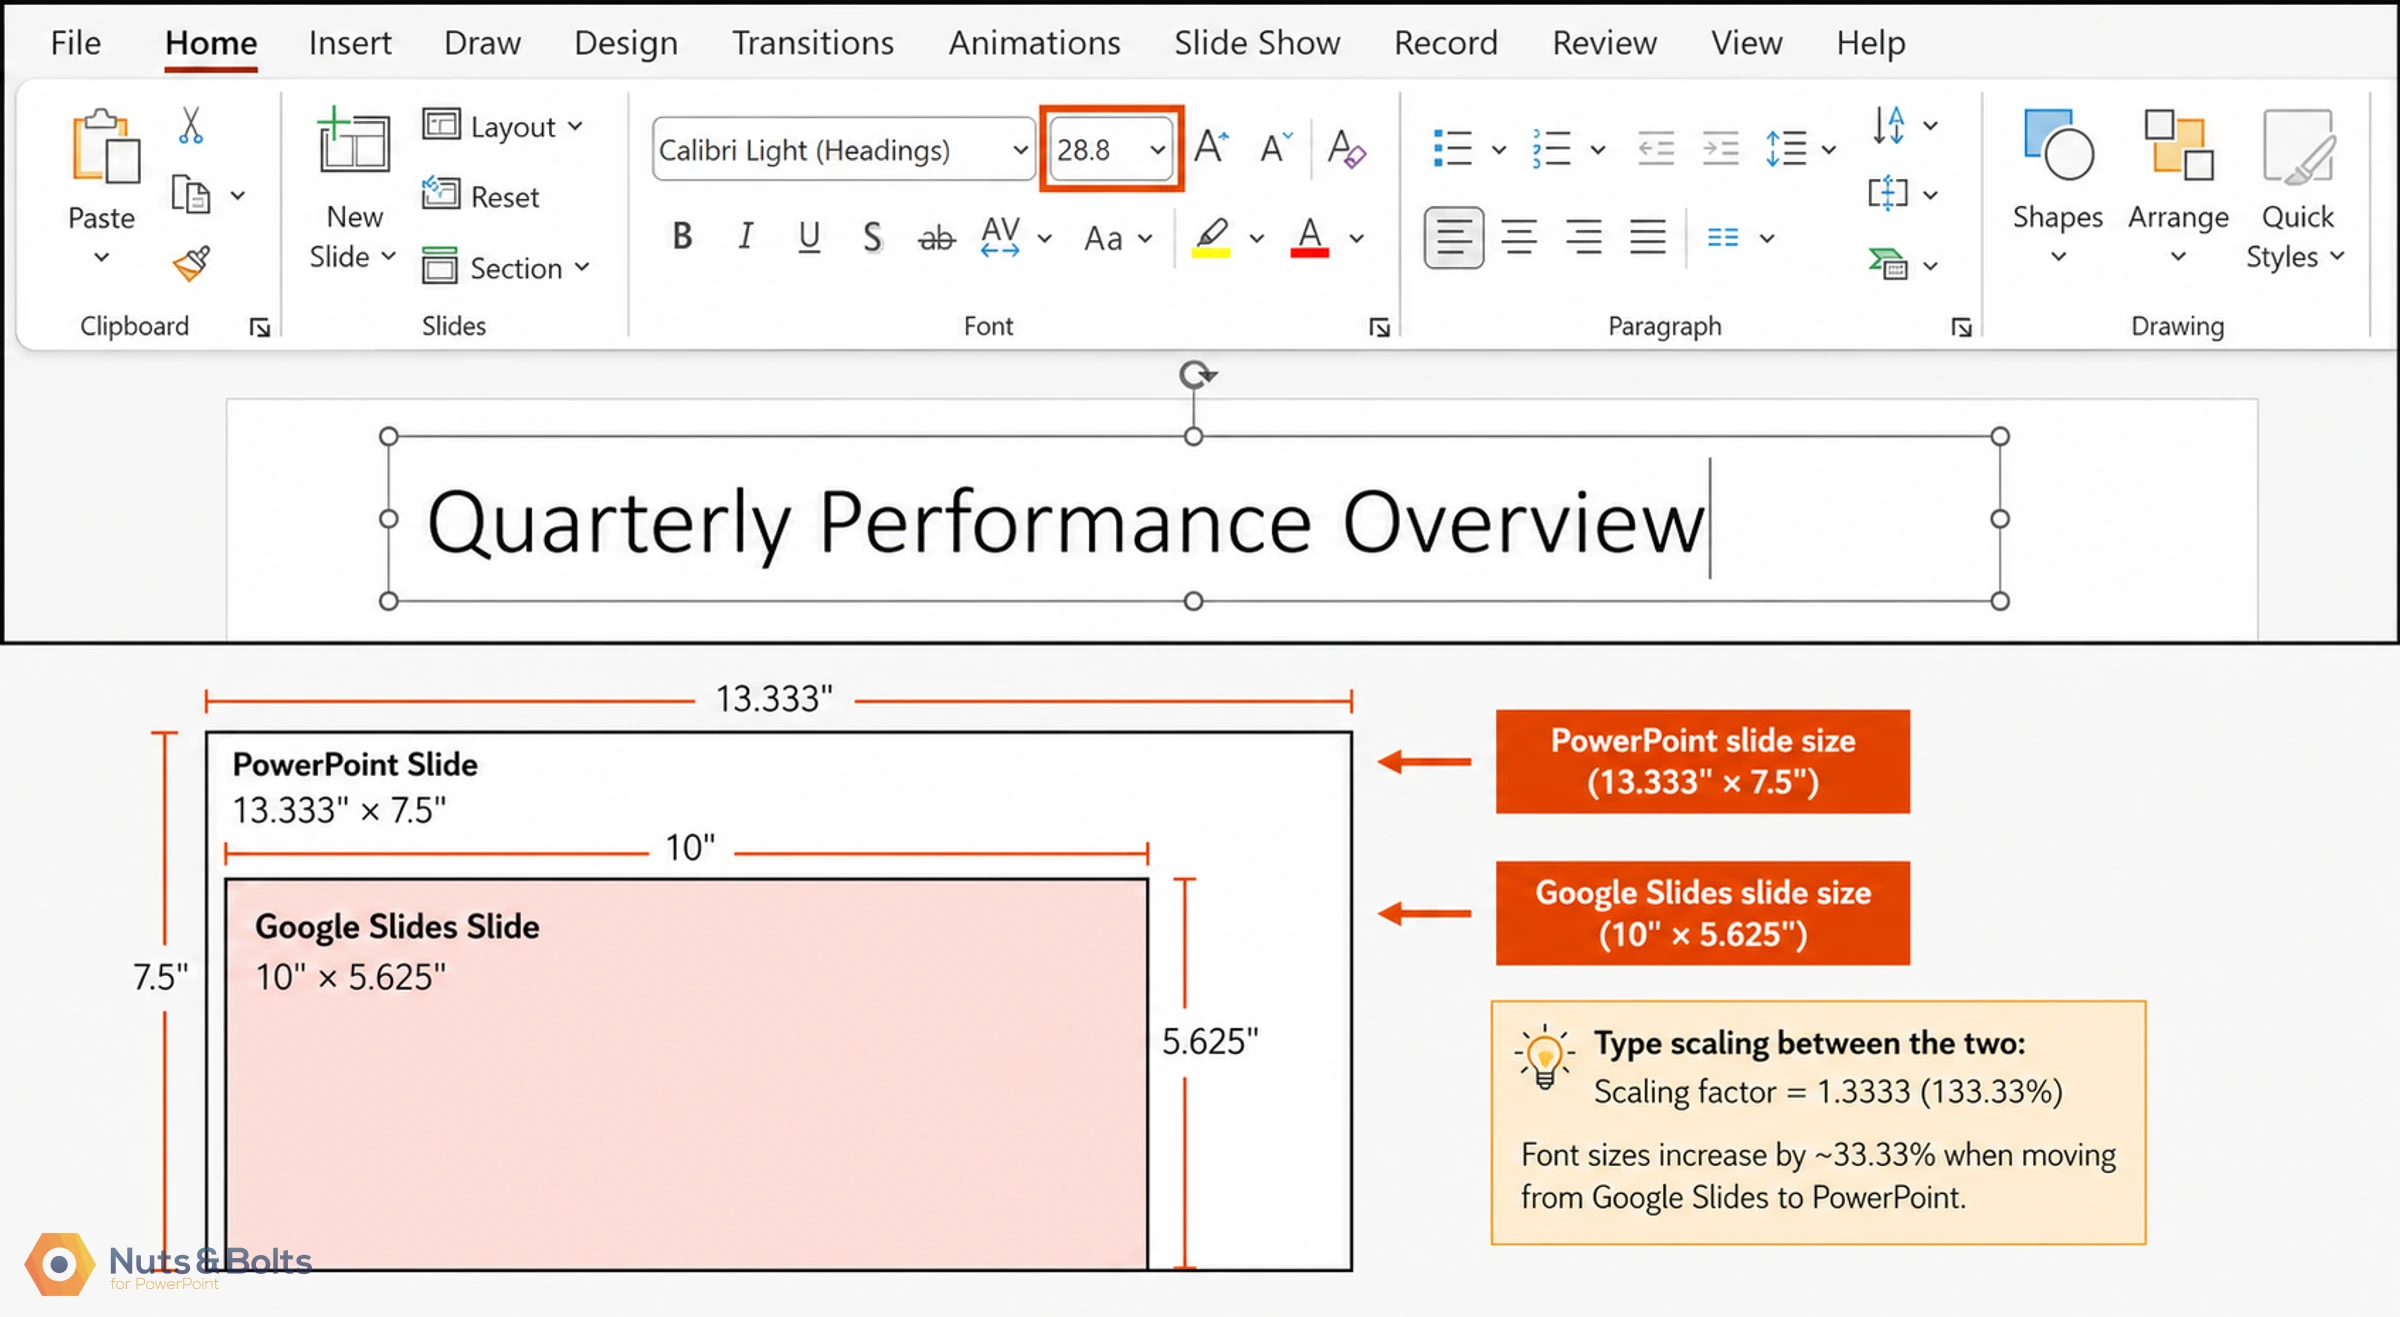This screenshot has width=2400, height=1317.
Task: Increase font size with larger A
Action: point(1212,148)
